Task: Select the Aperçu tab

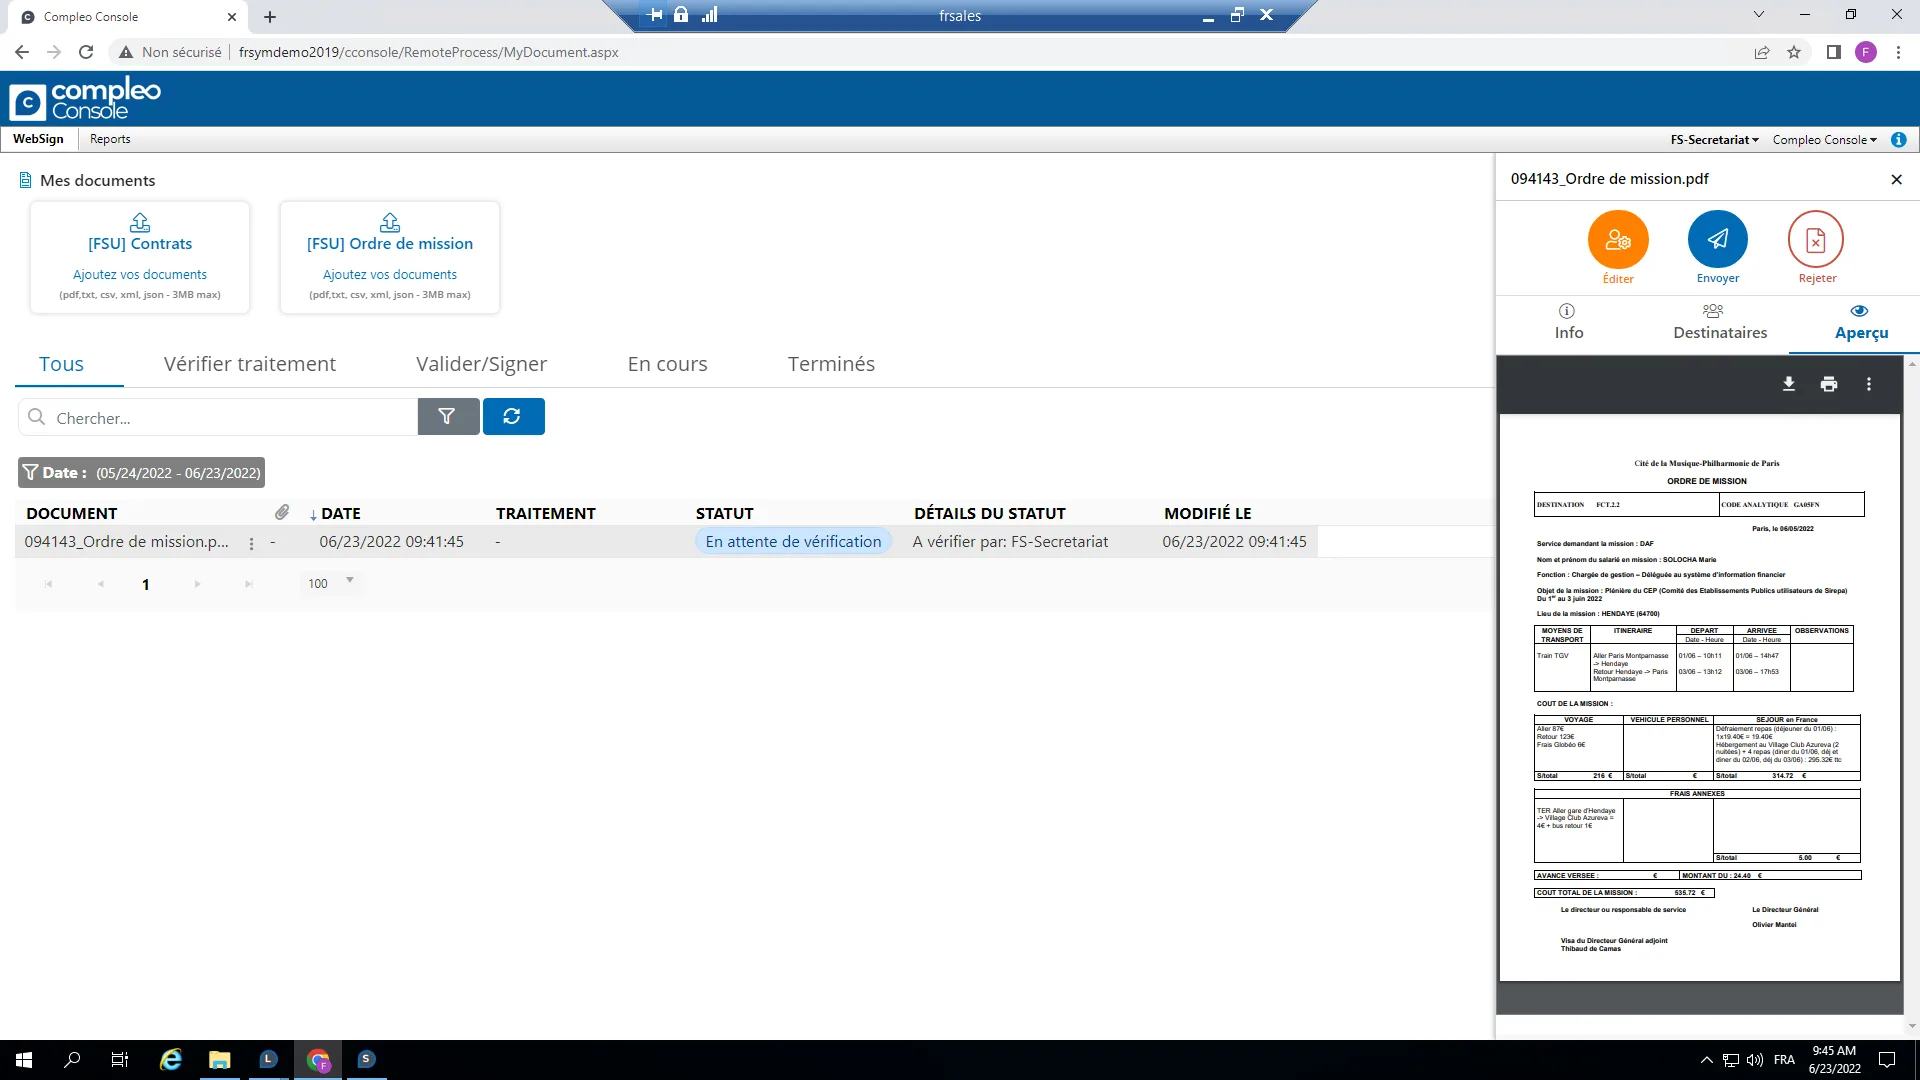Action: (1861, 322)
